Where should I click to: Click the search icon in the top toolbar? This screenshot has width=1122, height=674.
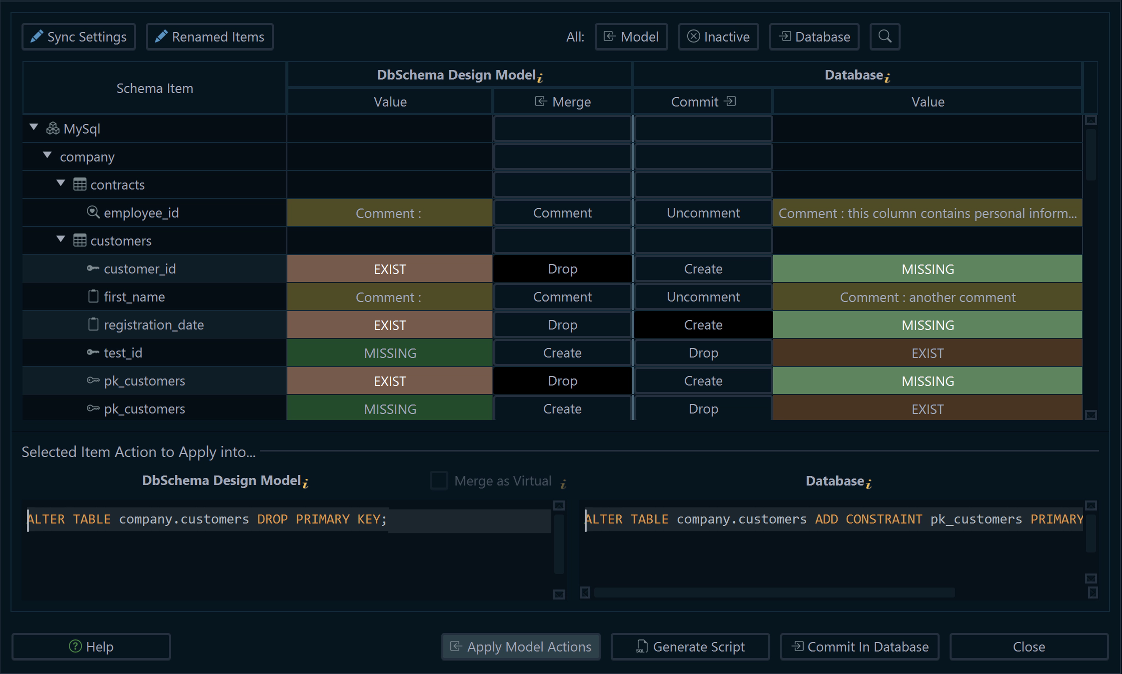pos(884,36)
